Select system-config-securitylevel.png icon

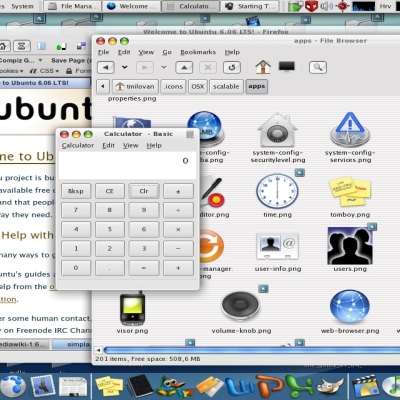277,130
